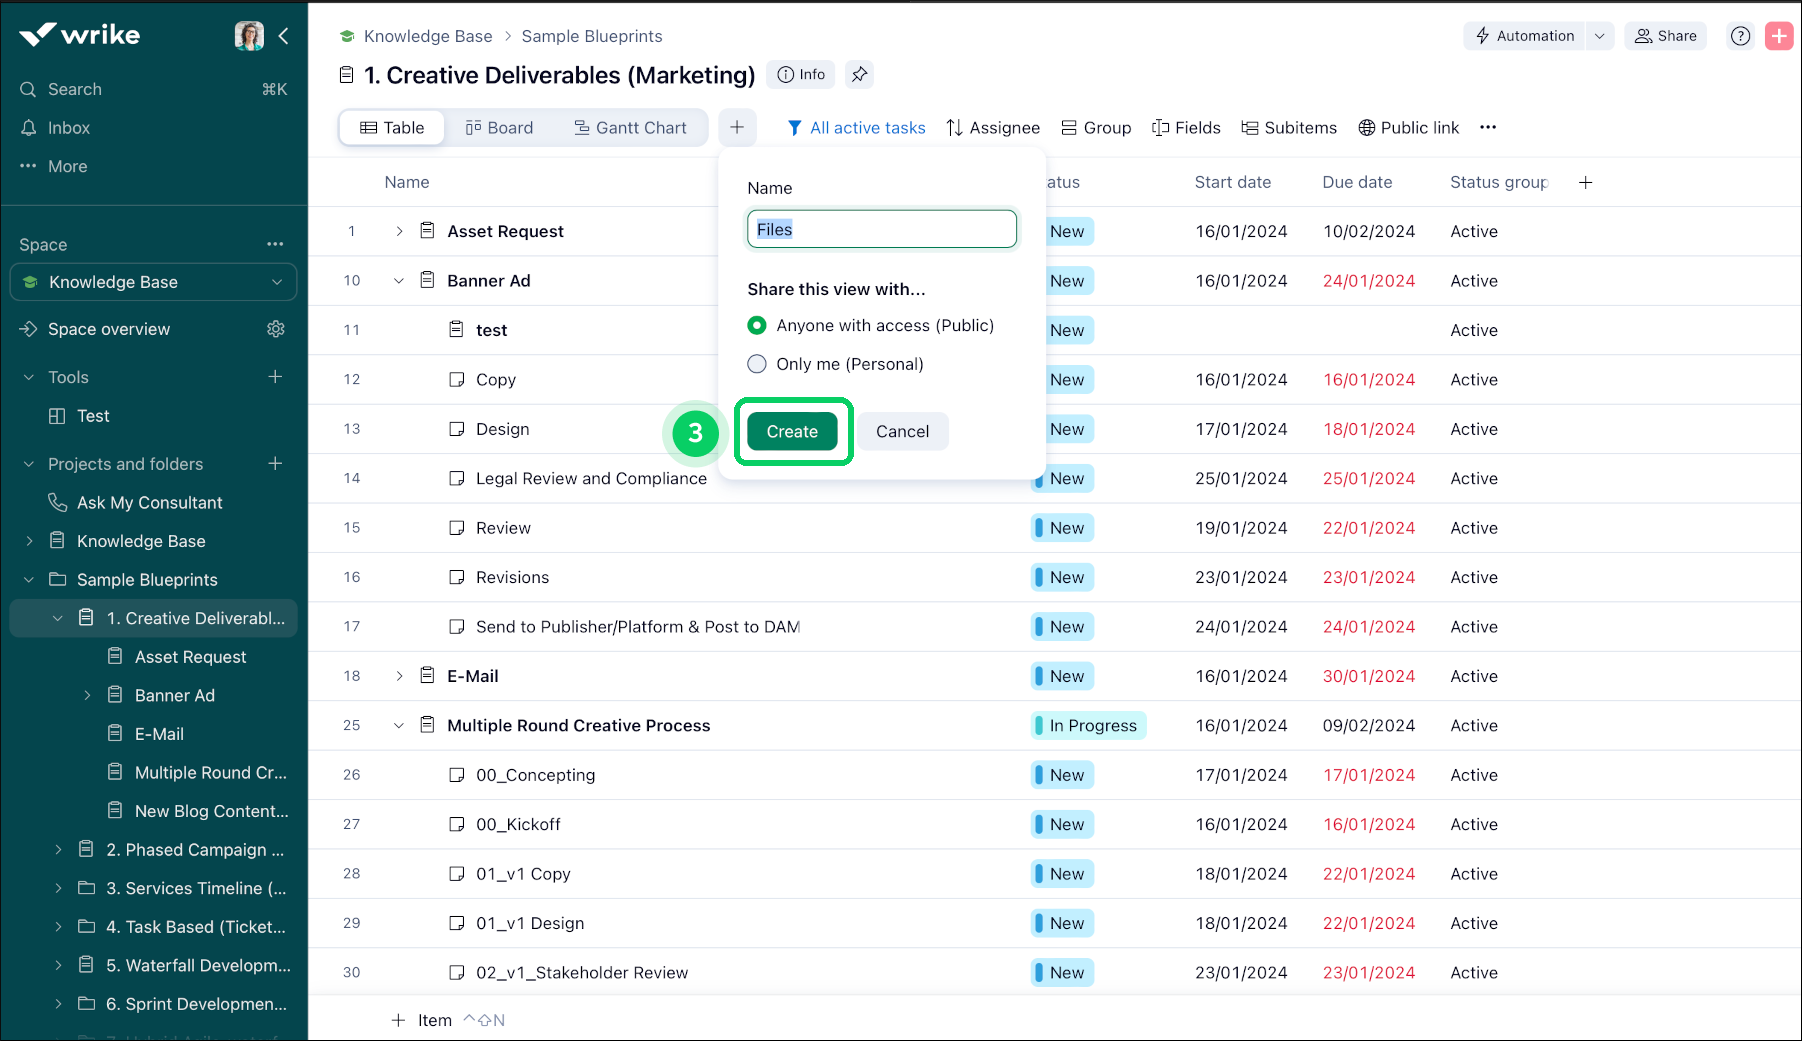Click the pin icon next to Info
This screenshot has width=1802, height=1041.
(x=859, y=74)
